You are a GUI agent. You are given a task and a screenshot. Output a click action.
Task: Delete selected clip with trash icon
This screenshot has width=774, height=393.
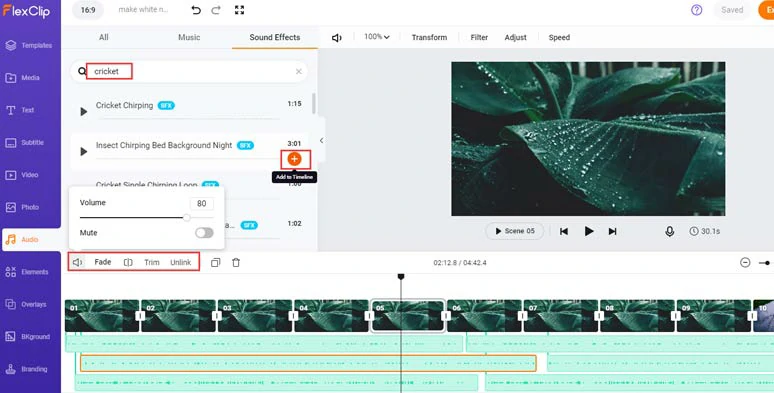click(236, 263)
